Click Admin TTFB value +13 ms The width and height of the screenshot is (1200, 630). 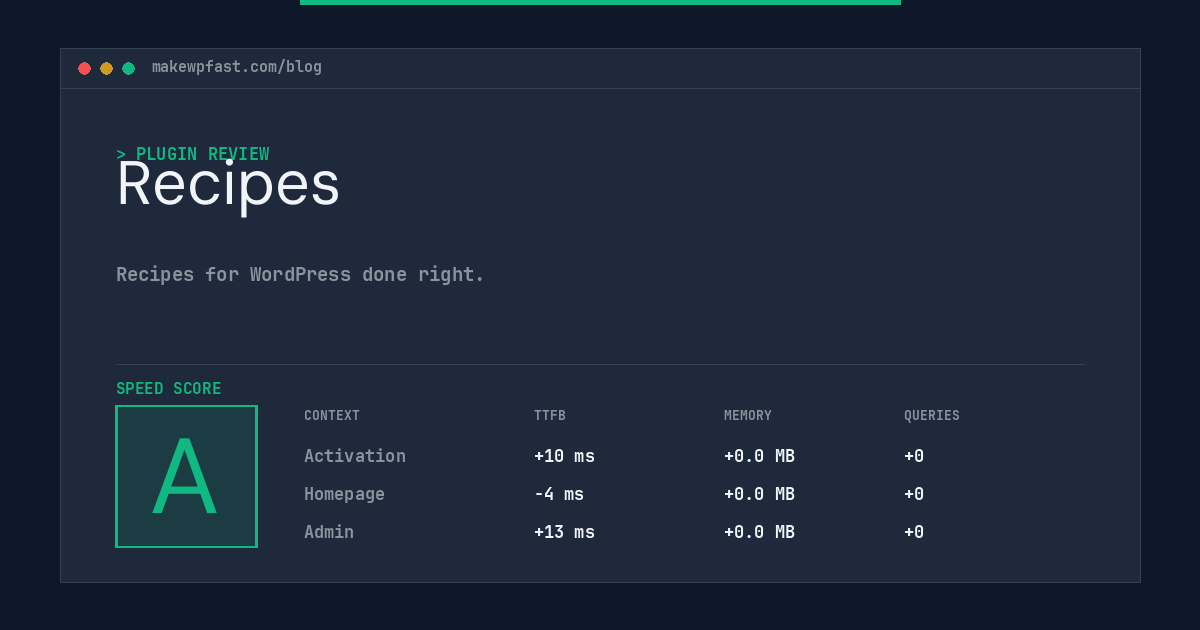point(564,532)
